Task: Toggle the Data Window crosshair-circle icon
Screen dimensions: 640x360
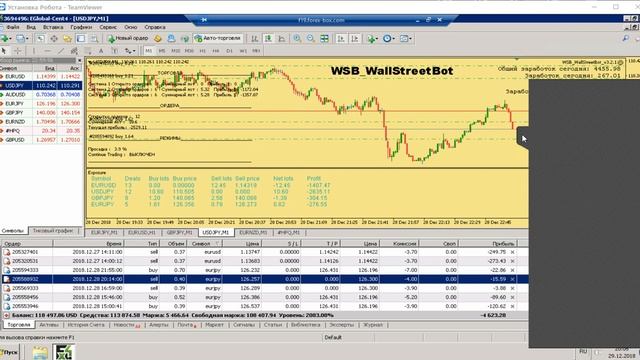Action: (54, 38)
